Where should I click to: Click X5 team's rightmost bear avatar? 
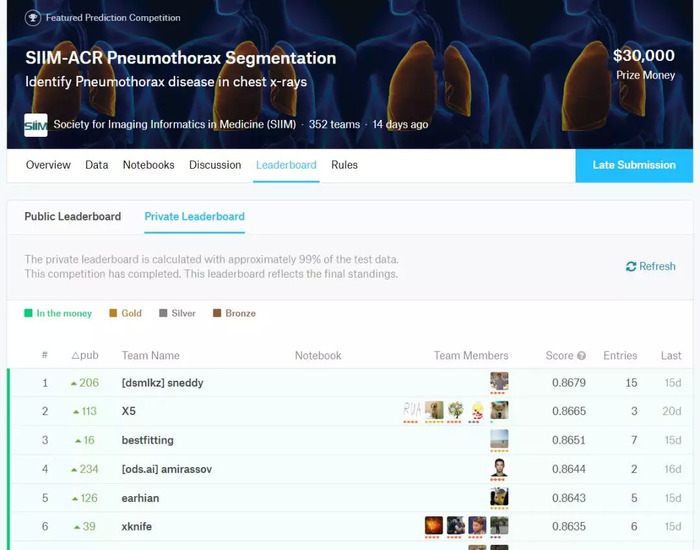point(499,410)
